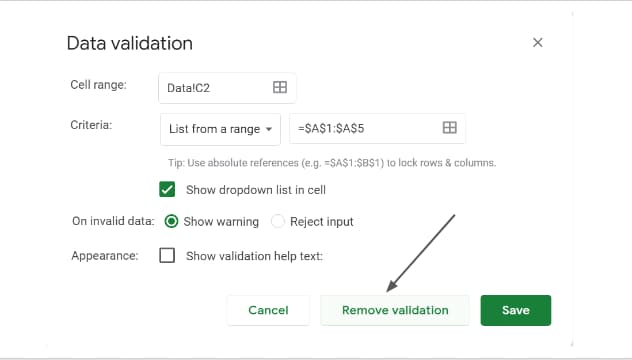Select the Show warning radio button
The image size is (632, 360).
(171, 221)
